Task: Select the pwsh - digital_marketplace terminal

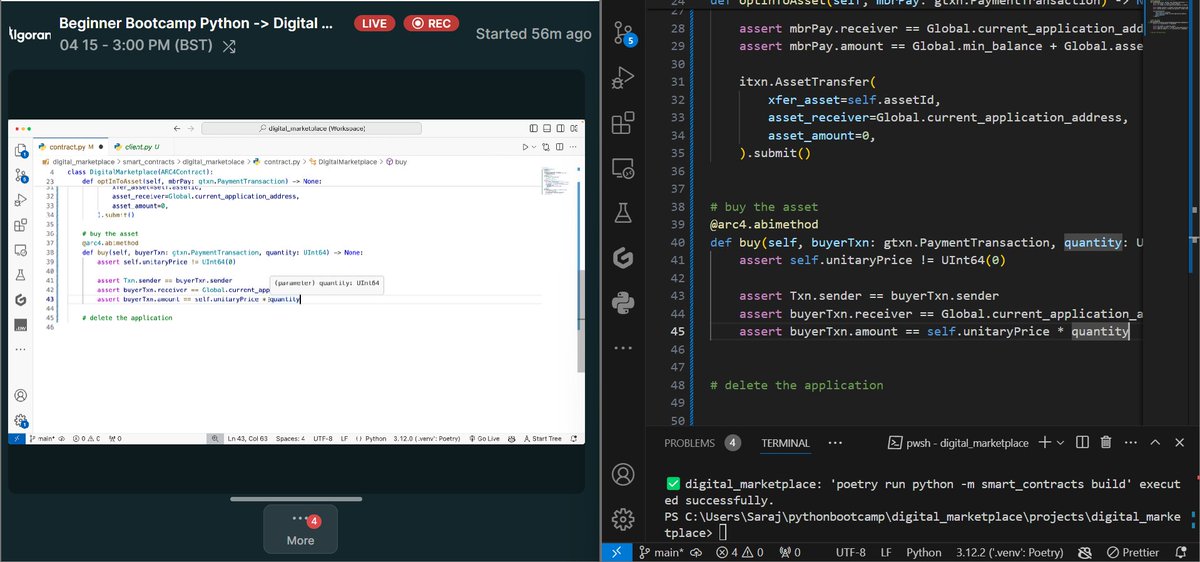Action: (958, 442)
